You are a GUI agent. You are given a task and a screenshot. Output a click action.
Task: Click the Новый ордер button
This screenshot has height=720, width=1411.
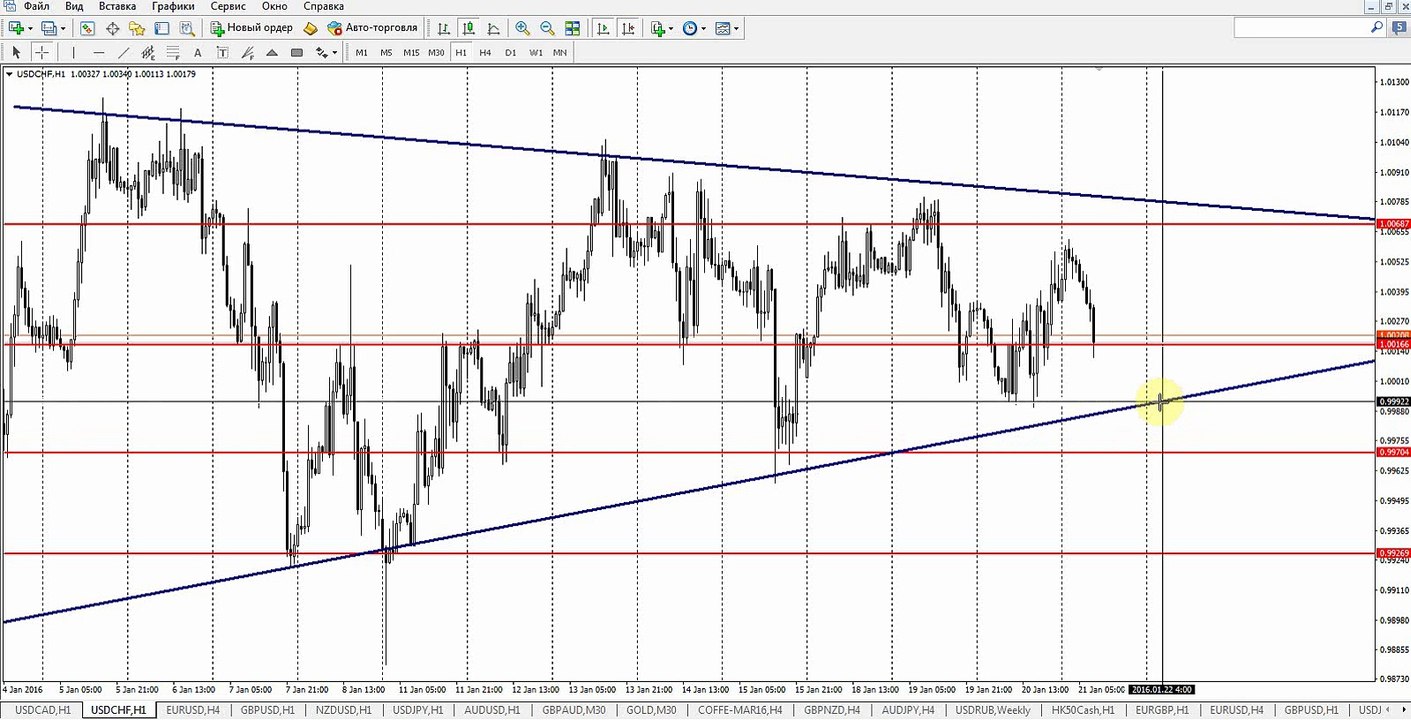point(251,28)
